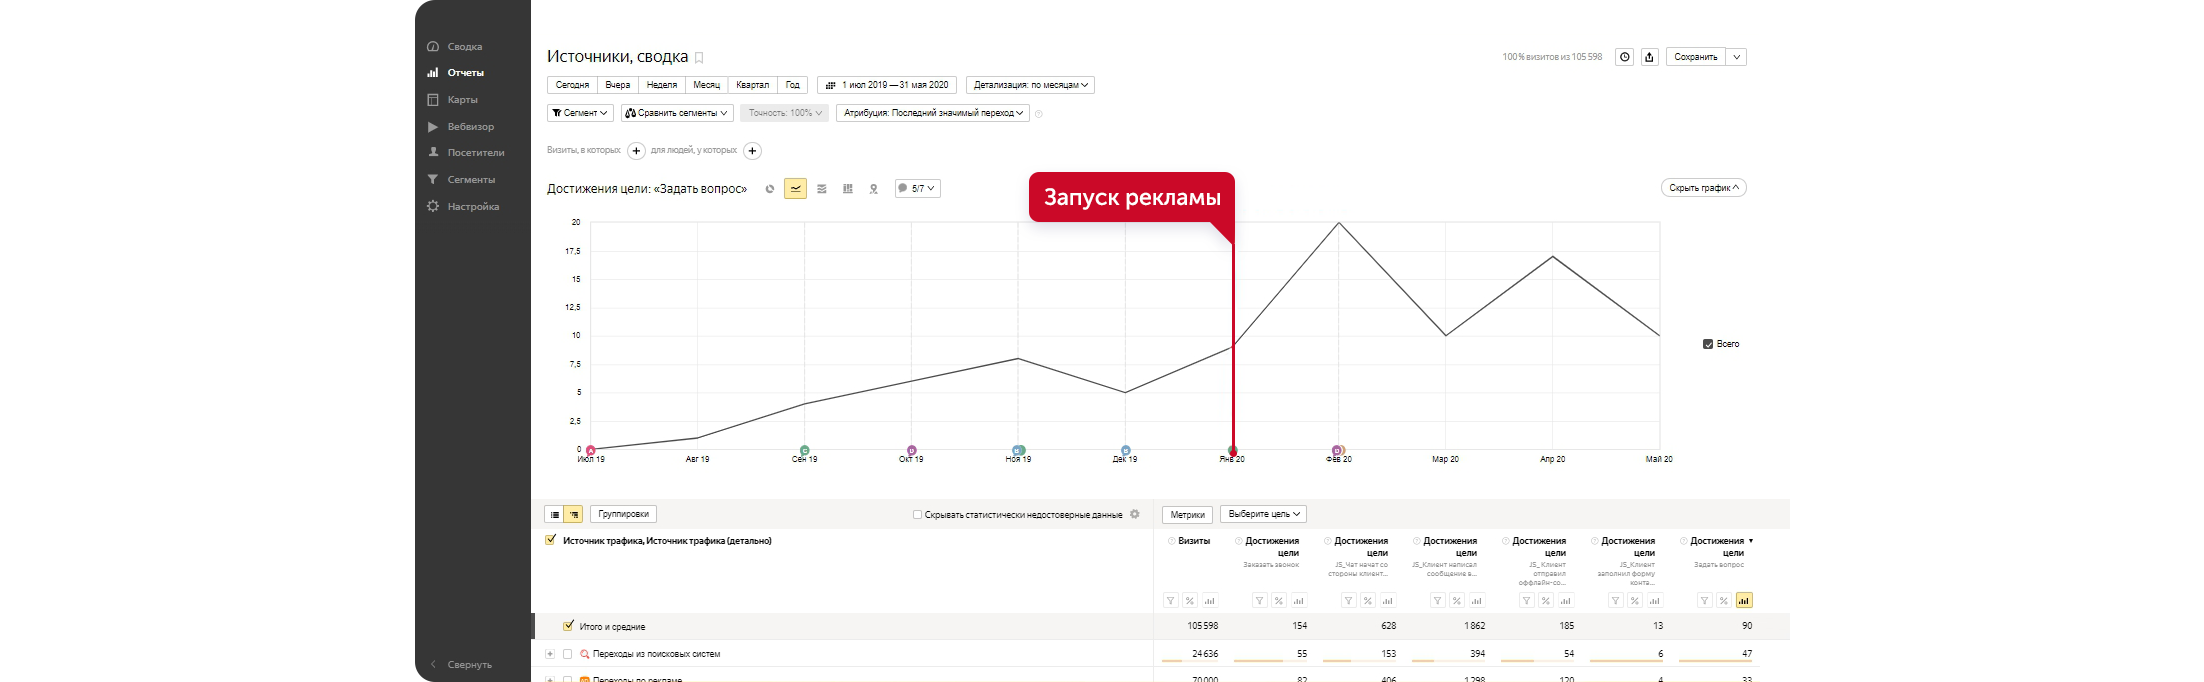Click the chart note marker at Дек 19

[x=1126, y=451]
